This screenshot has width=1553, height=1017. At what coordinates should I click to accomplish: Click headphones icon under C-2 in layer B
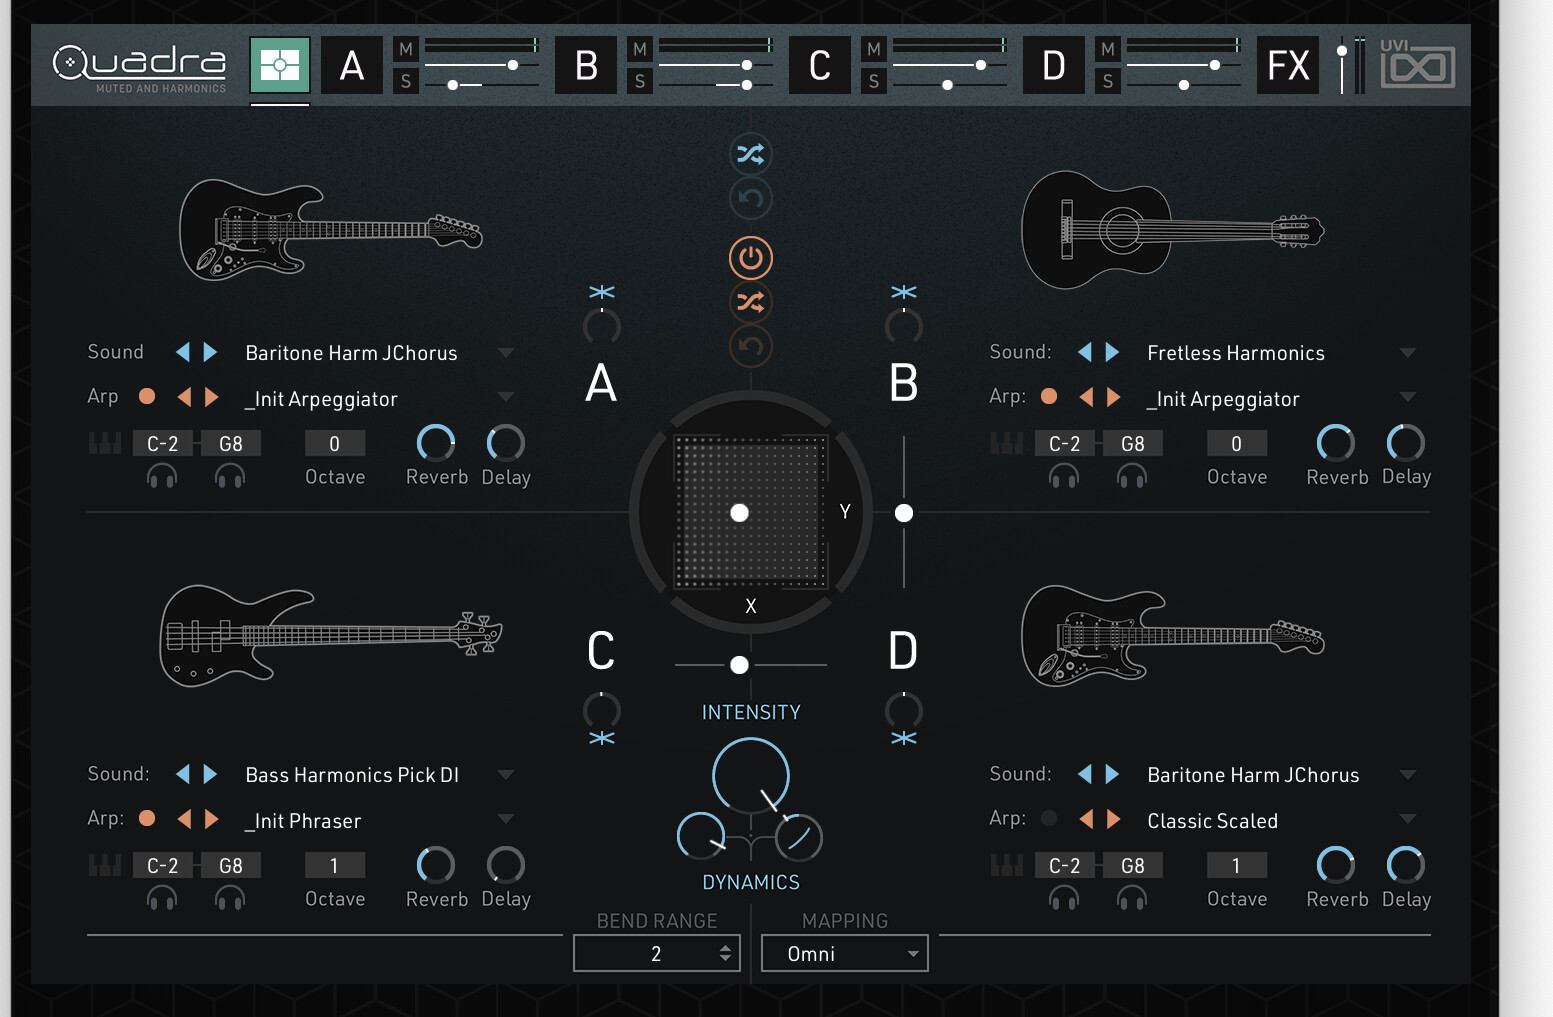tap(1064, 477)
